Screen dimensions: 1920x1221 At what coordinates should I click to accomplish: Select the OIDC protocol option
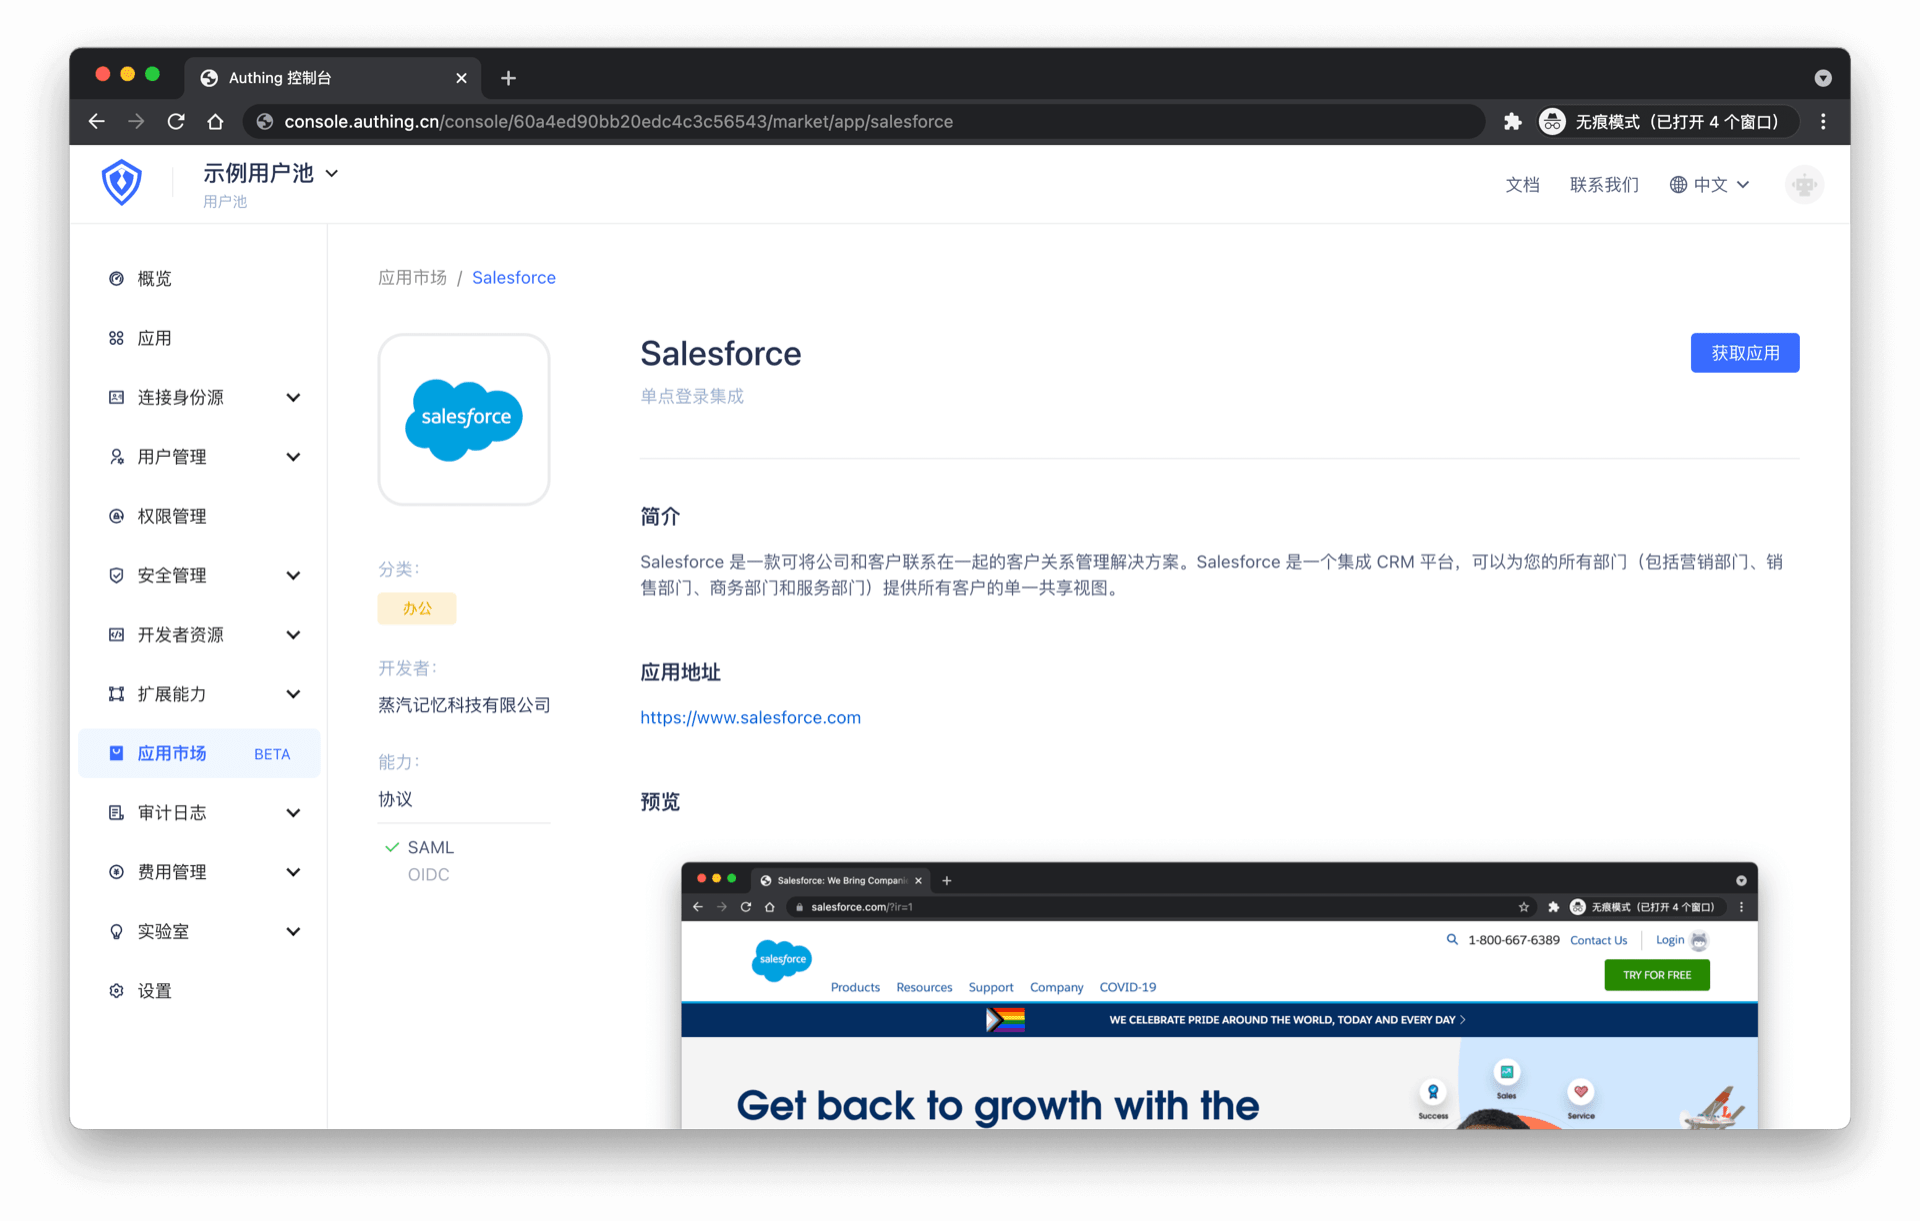428,874
